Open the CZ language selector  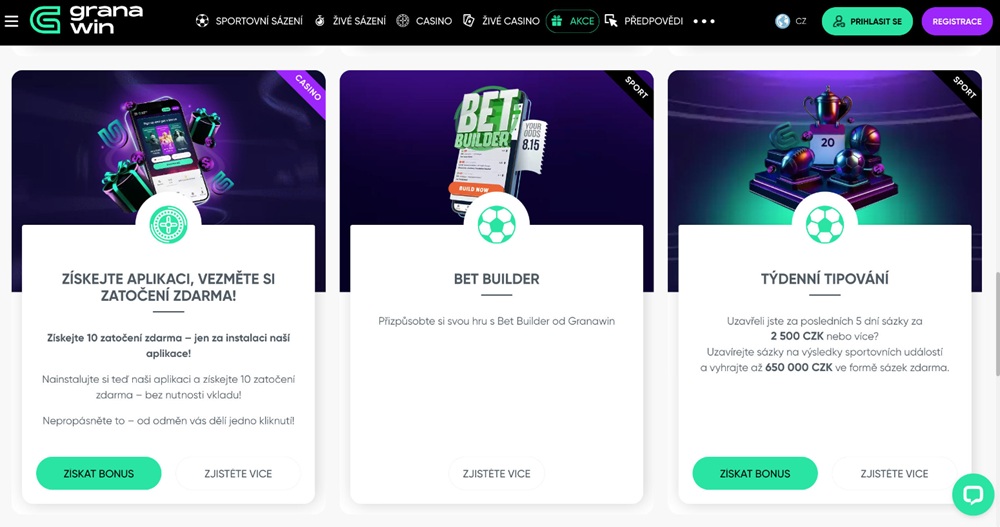point(791,21)
